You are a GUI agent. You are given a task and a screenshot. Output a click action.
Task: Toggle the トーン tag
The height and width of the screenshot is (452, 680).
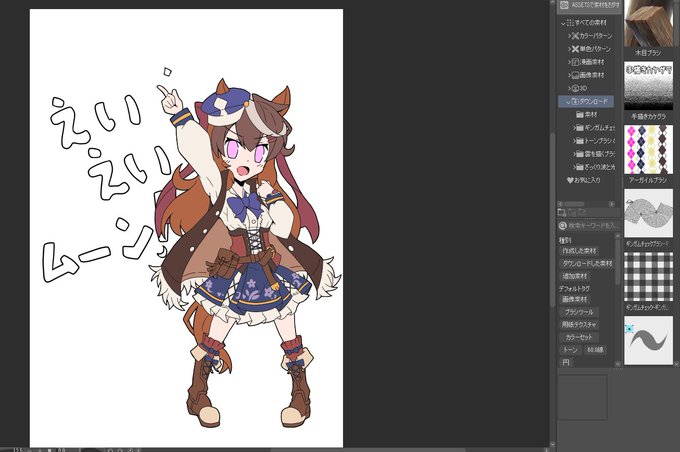570,350
